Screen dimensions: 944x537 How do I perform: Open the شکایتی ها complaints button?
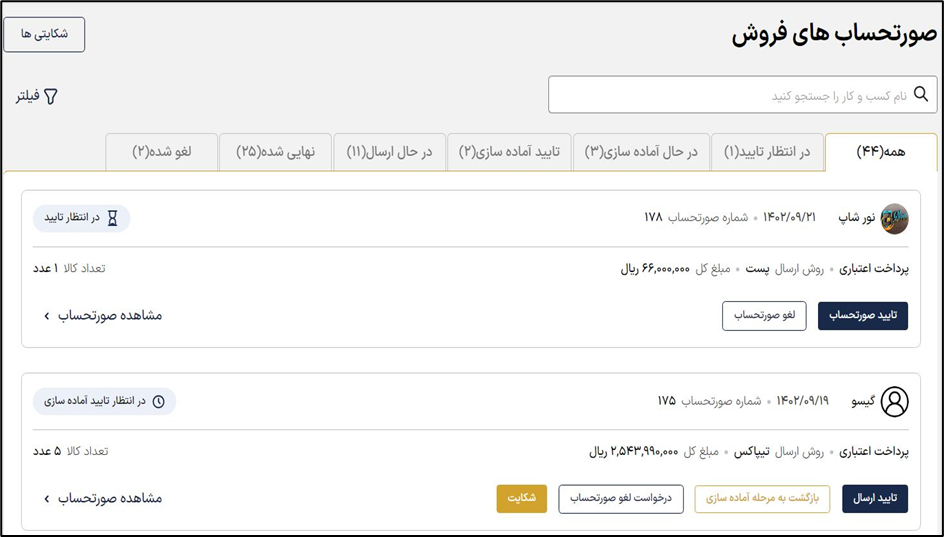44,34
